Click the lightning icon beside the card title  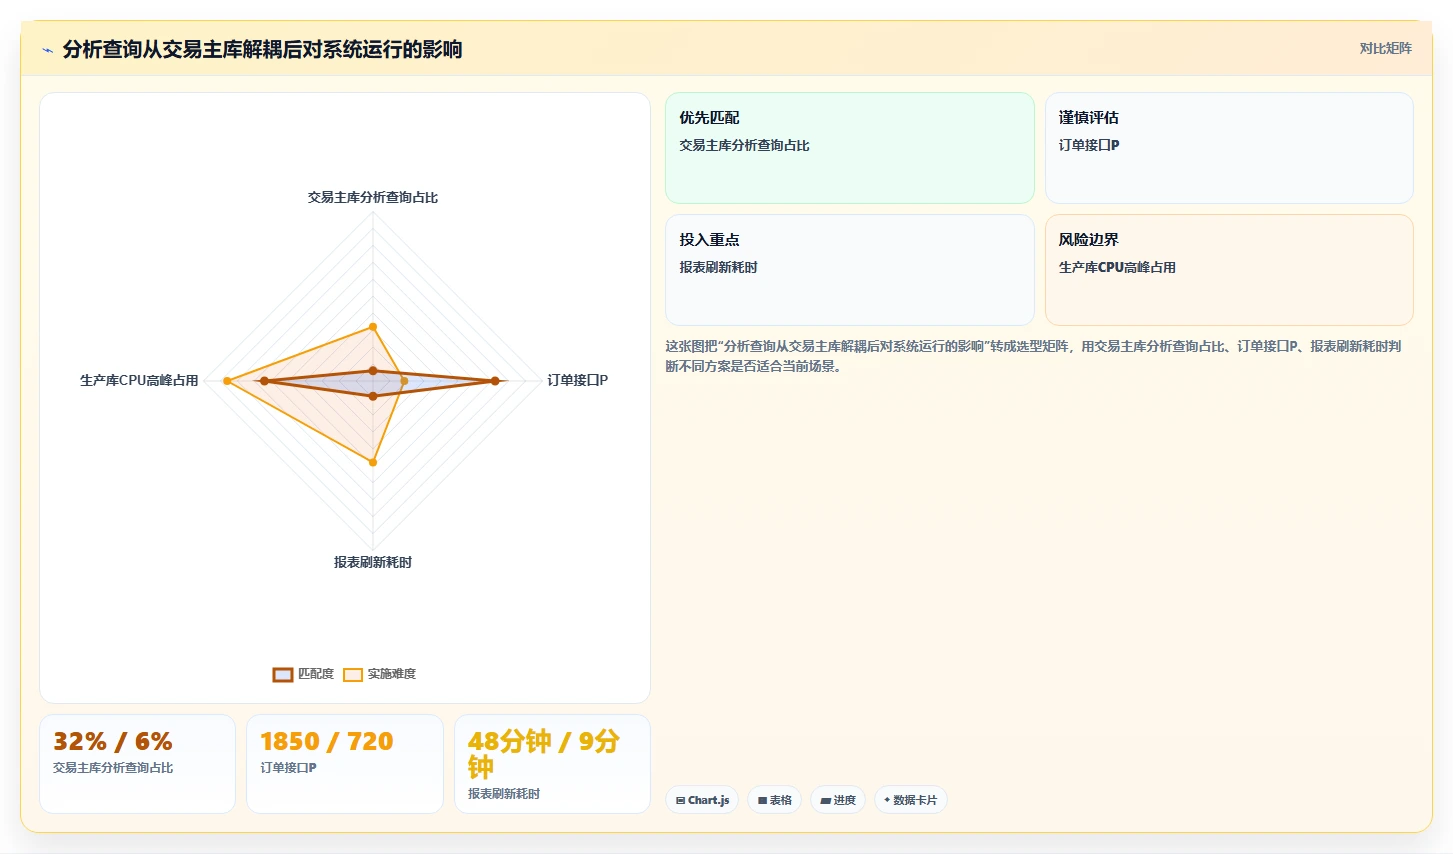47,50
